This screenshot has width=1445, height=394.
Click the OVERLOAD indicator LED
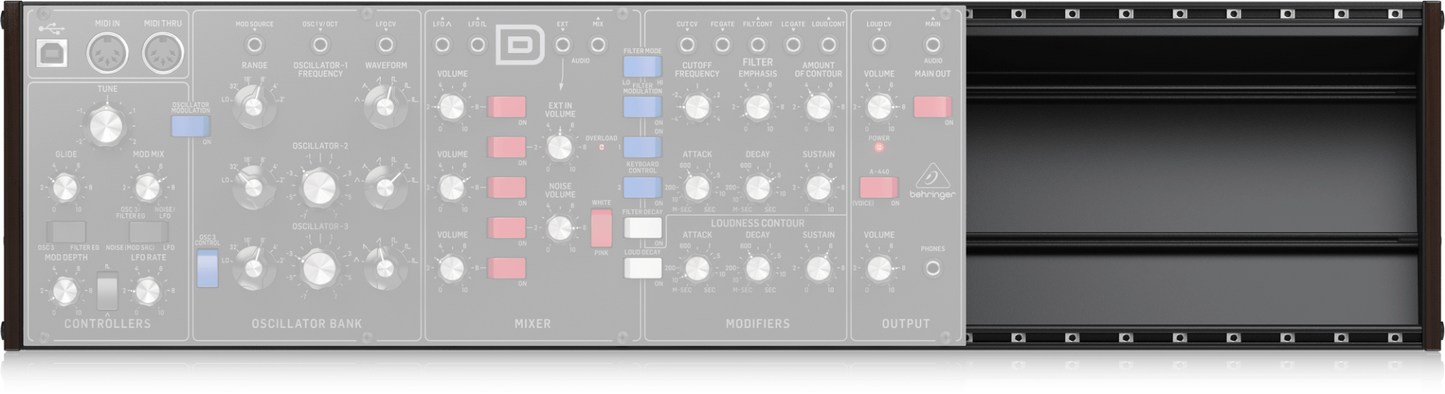click(601, 147)
